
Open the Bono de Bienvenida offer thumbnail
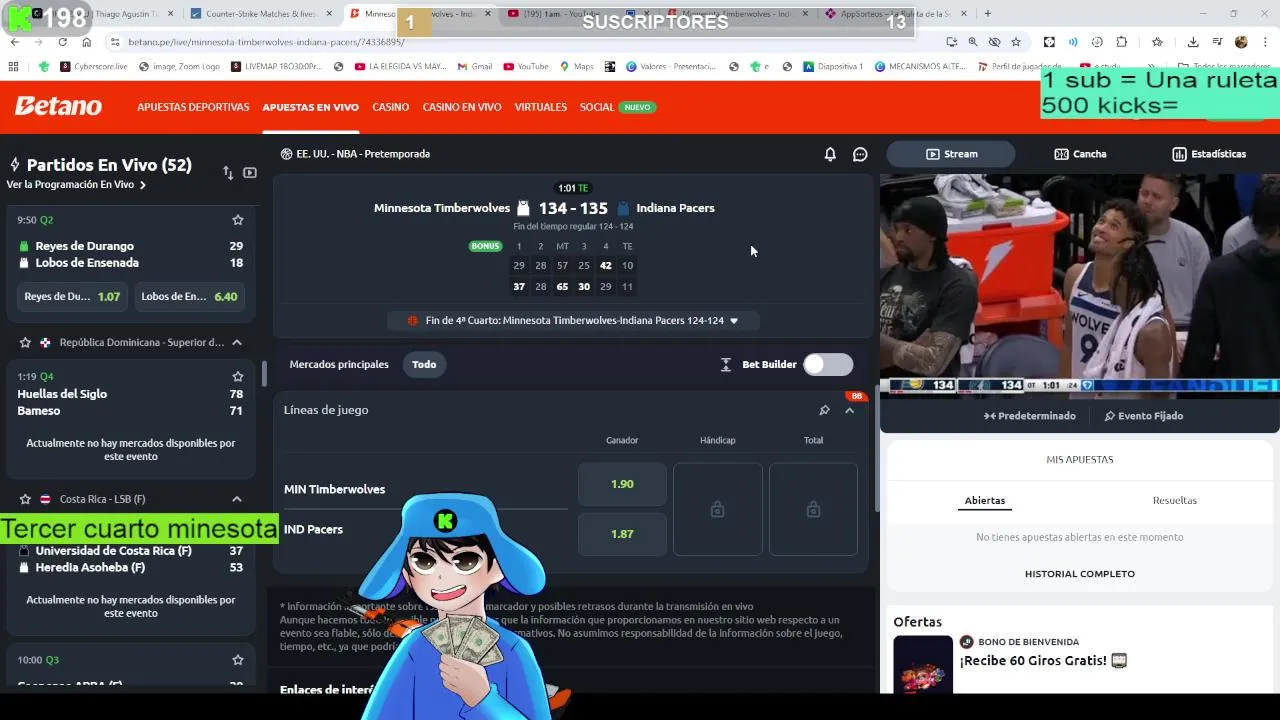pyautogui.click(x=923, y=664)
